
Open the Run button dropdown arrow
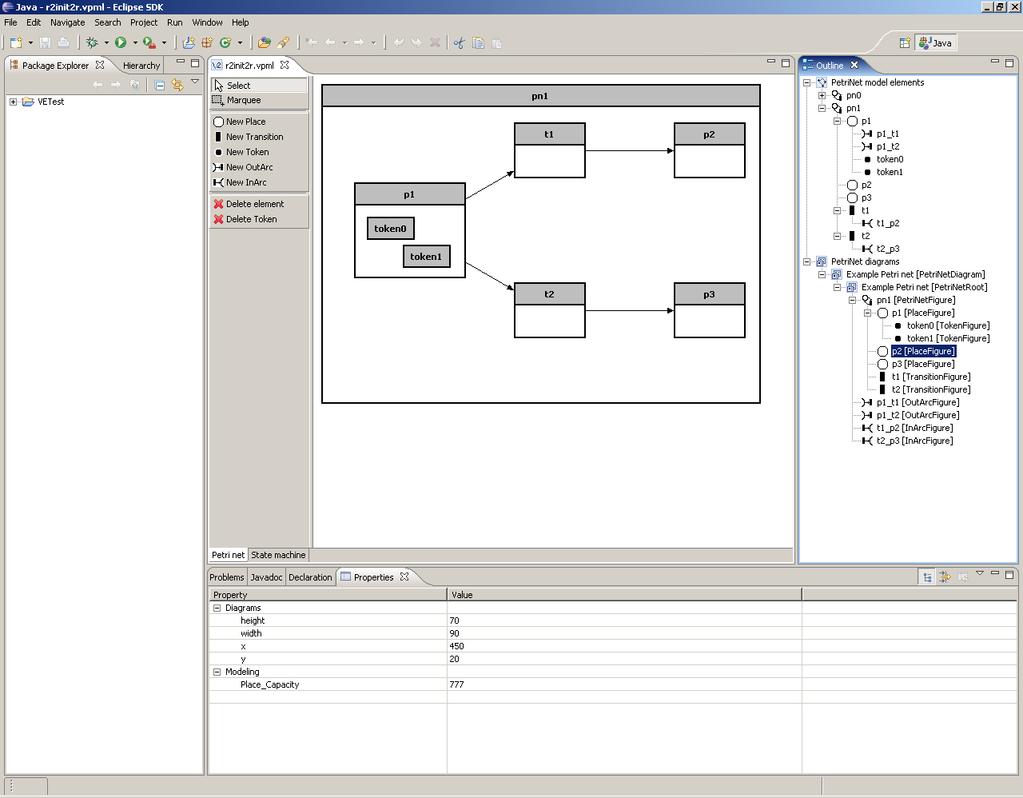click(x=135, y=43)
